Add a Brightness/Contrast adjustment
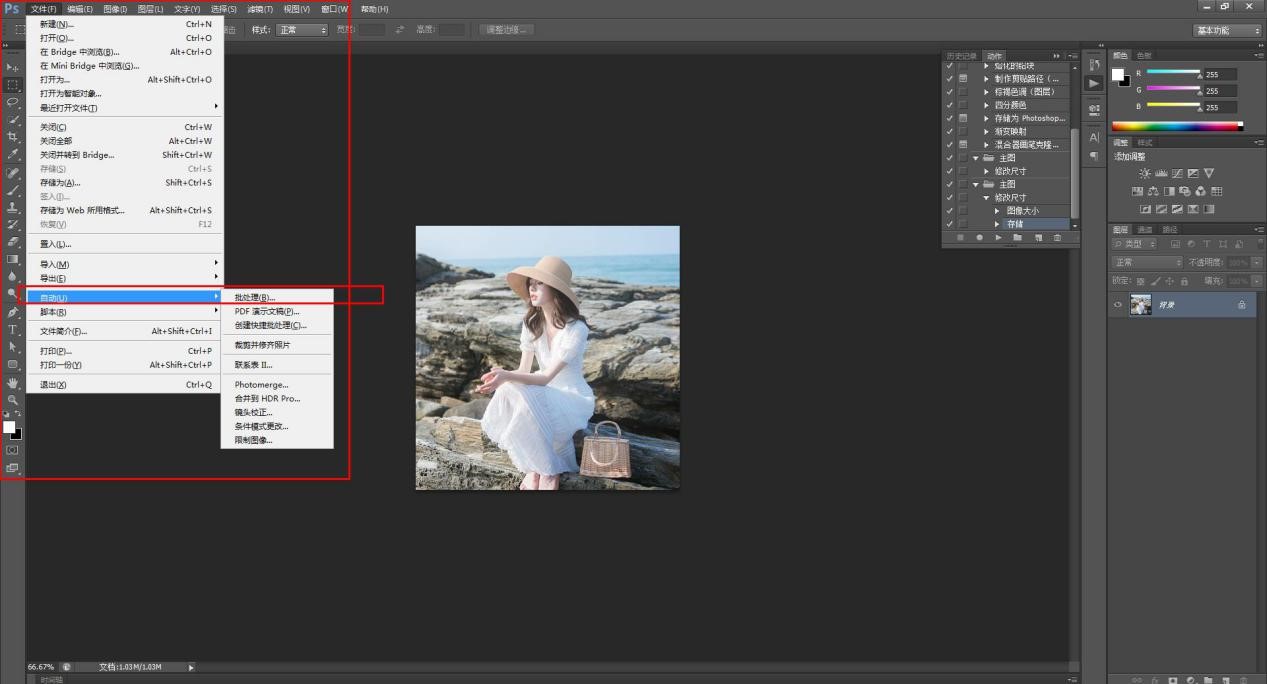 (1144, 174)
